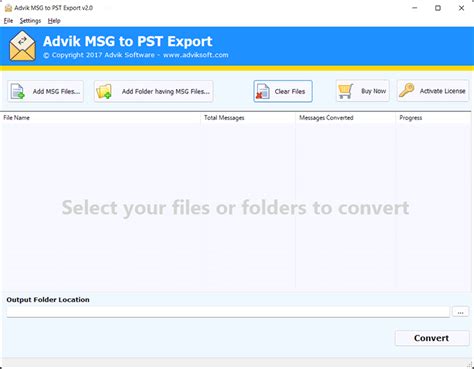Click the Add MSG Files... button label
The width and height of the screenshot is (474, 369).
point(56,91)
